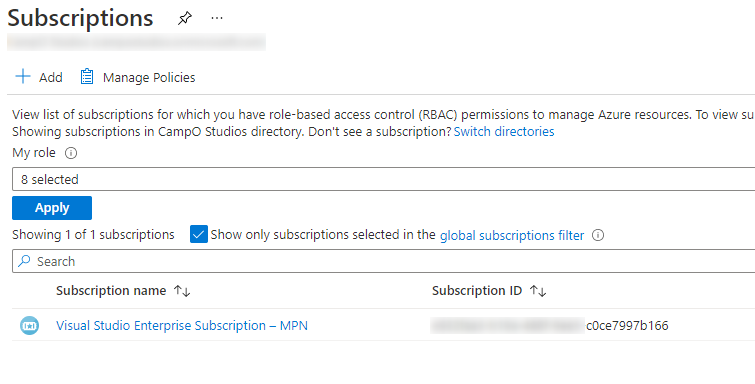Pin the Subscriptions page to dashboard
This screenshot has width=755, height=384.
pos(184,18)
